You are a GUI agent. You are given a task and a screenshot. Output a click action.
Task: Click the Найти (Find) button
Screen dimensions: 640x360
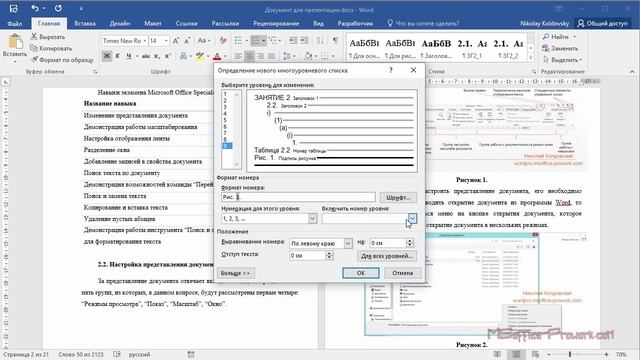(559, 37)
